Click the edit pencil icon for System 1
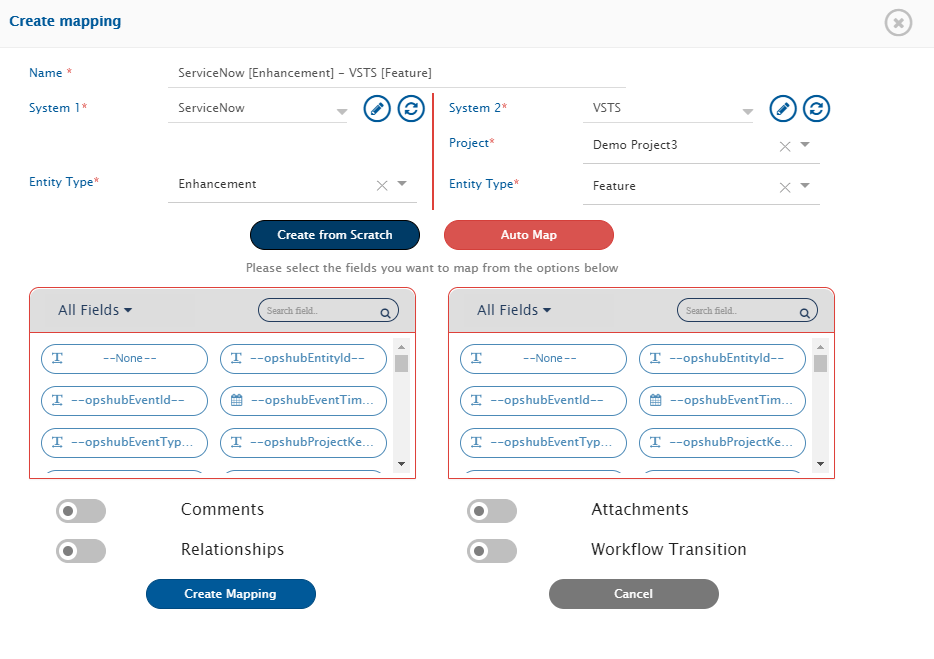The height and width of the screenshot is (659, 934). [376, 109]
